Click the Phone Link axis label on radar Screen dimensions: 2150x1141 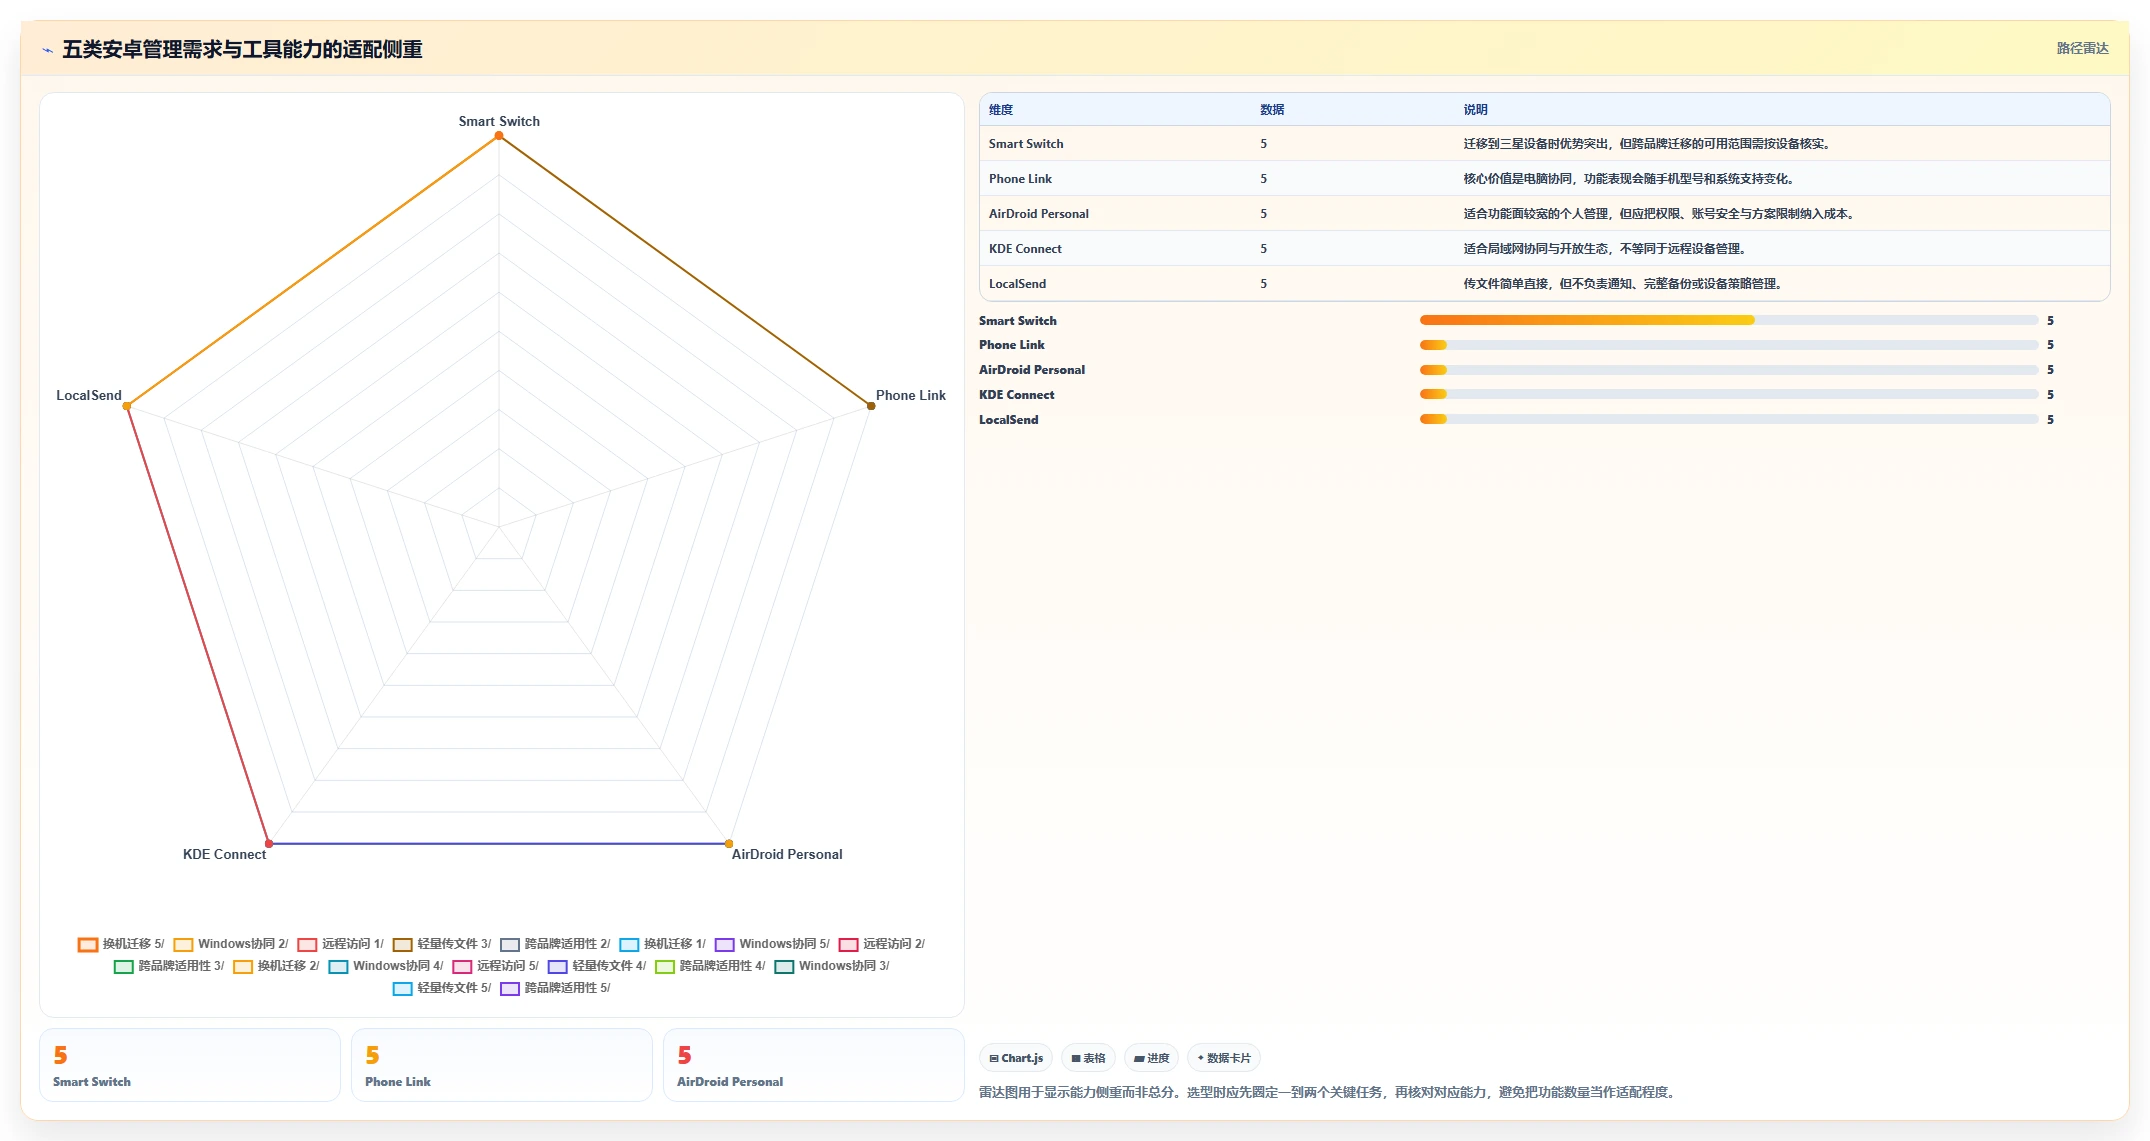coord(911,395)
